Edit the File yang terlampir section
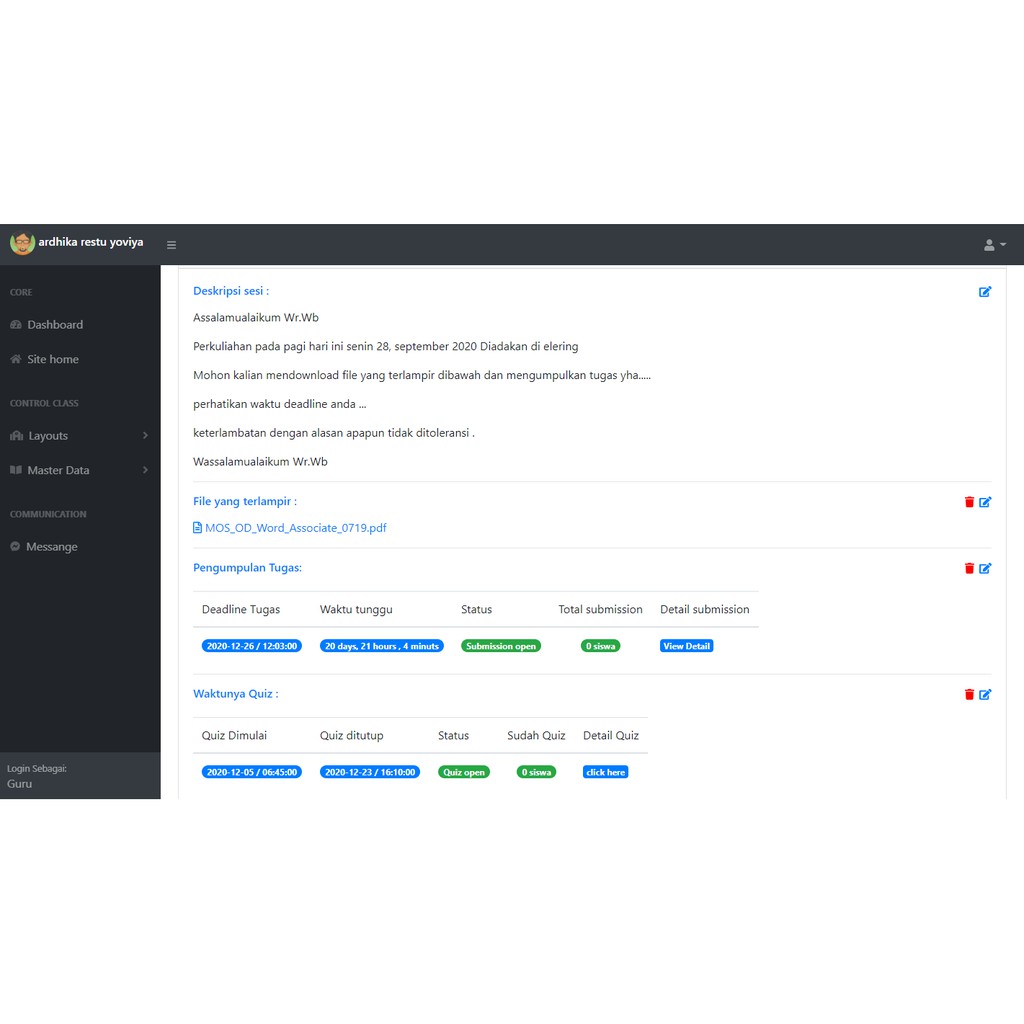1024x1024 pixels. tap(985, 502)
